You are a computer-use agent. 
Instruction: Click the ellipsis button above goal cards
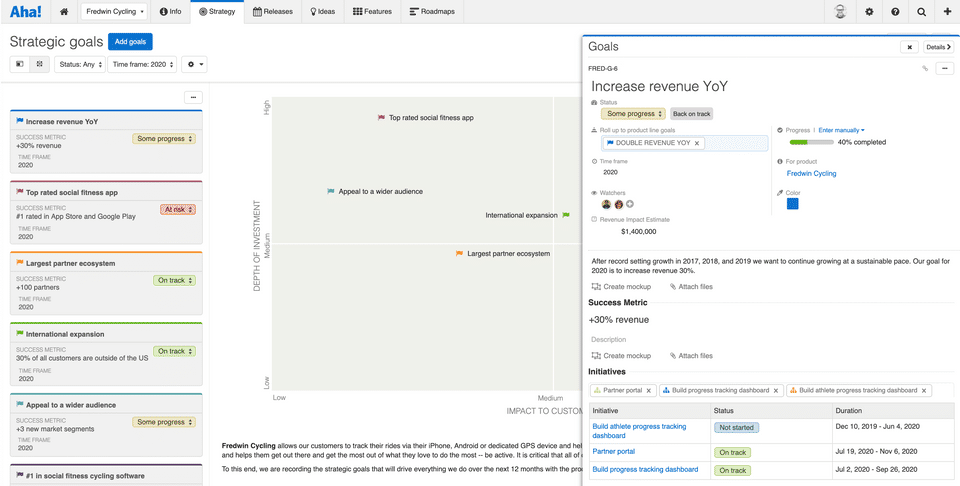coord(193,97)
